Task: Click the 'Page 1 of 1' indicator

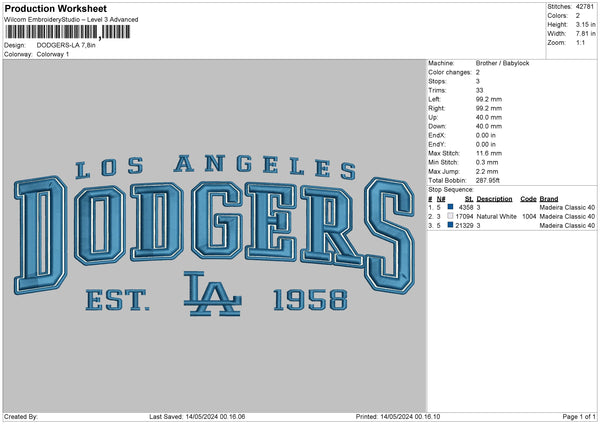Action: click(x=579, y=417)
